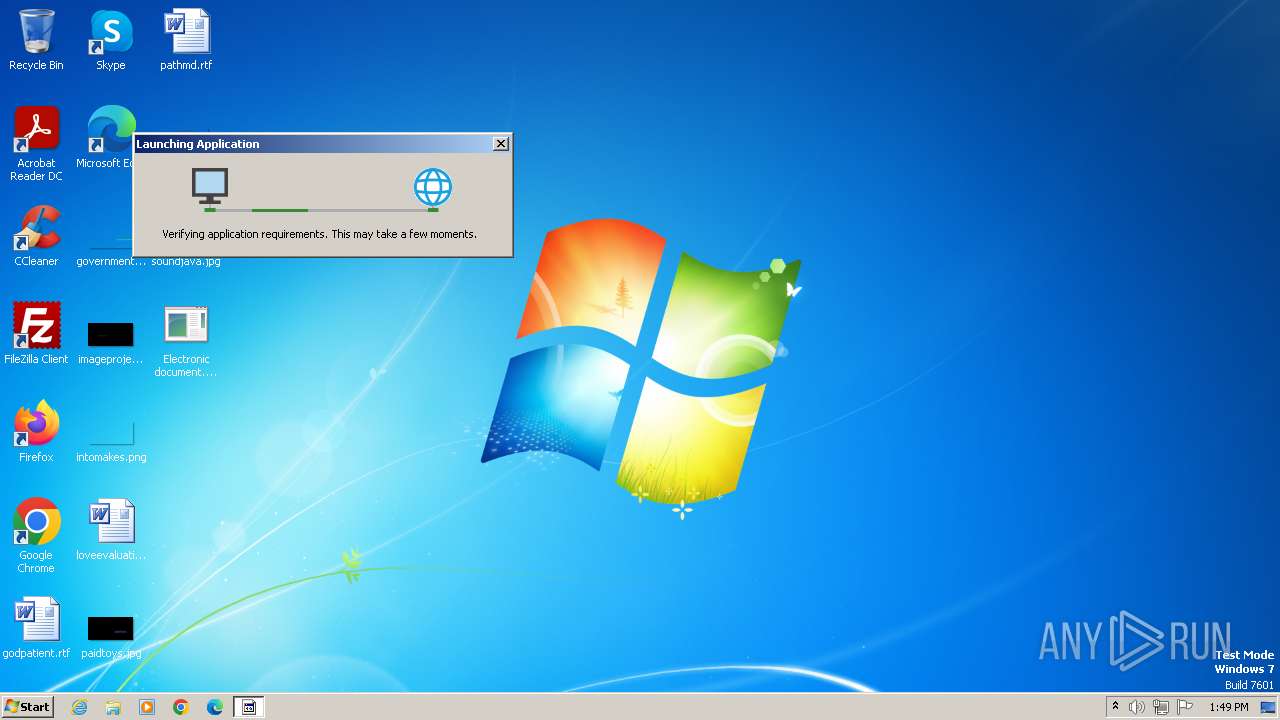Select the loveevaluati... document icon
Image resolution: width=1280 pixels, height=720 pixels.
point(111,529)
